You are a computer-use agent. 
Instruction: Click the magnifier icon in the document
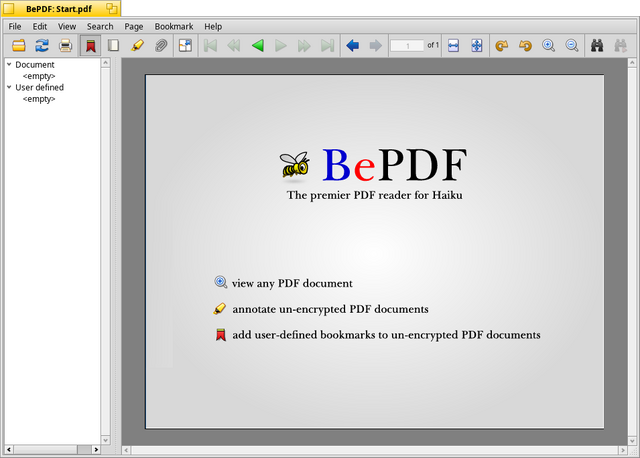221,282
